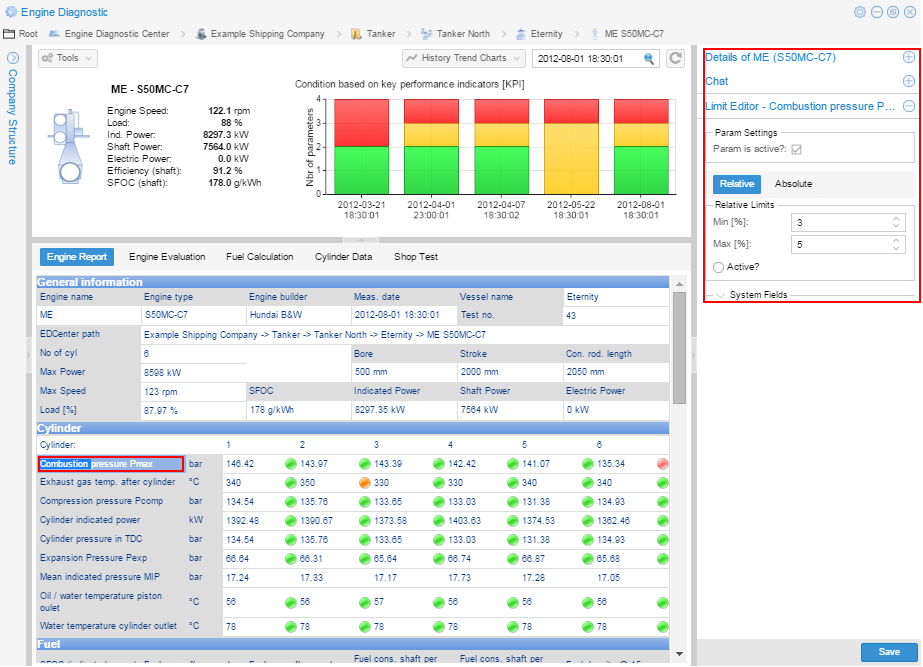Click the refresh button beside the date field

pos(676,59)
